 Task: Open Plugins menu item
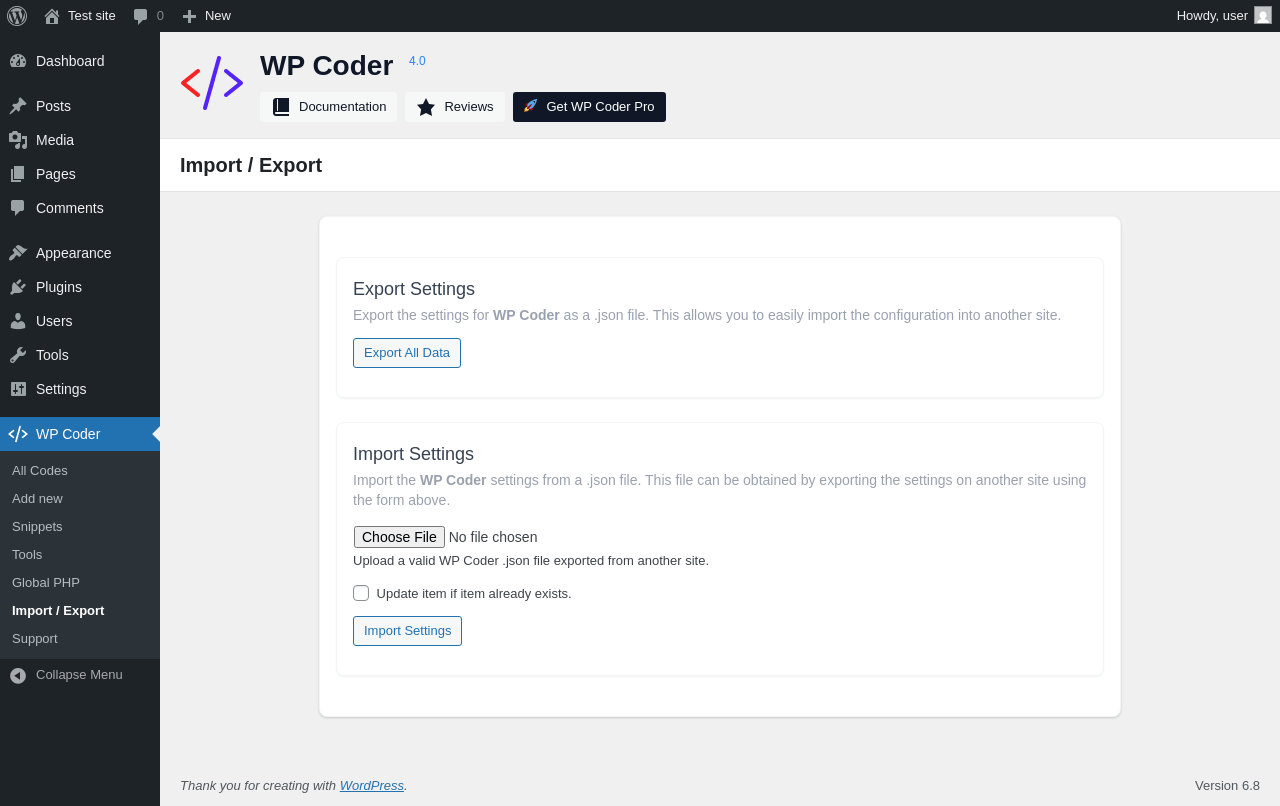coord(80,287)
